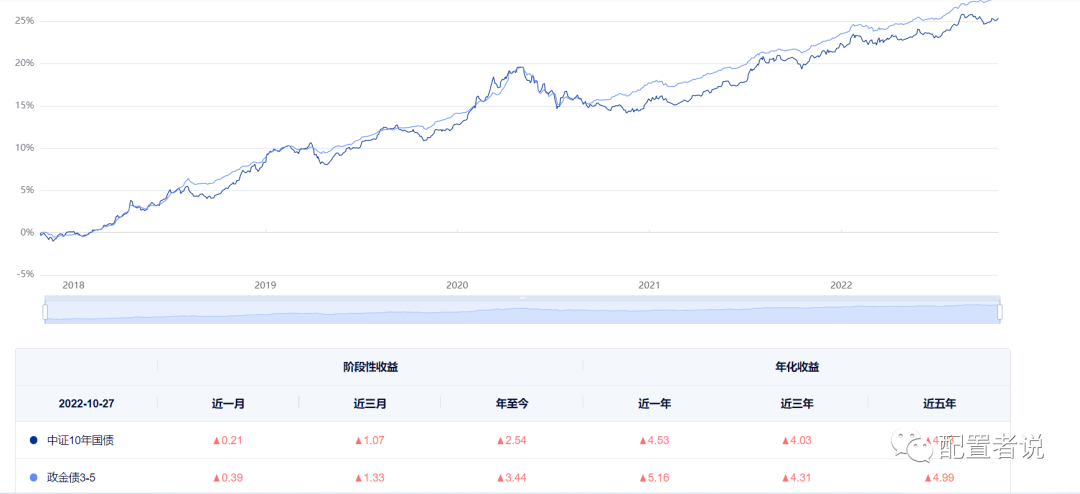The height and width of the screenshot is (494, 1080).
Task: Click the right handle of the range slider
Action: point(1000,312)
